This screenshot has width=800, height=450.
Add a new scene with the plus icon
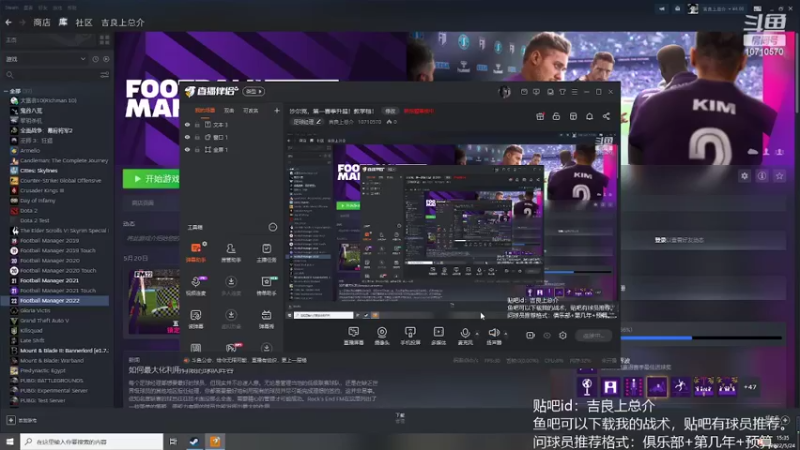[277, 110]
